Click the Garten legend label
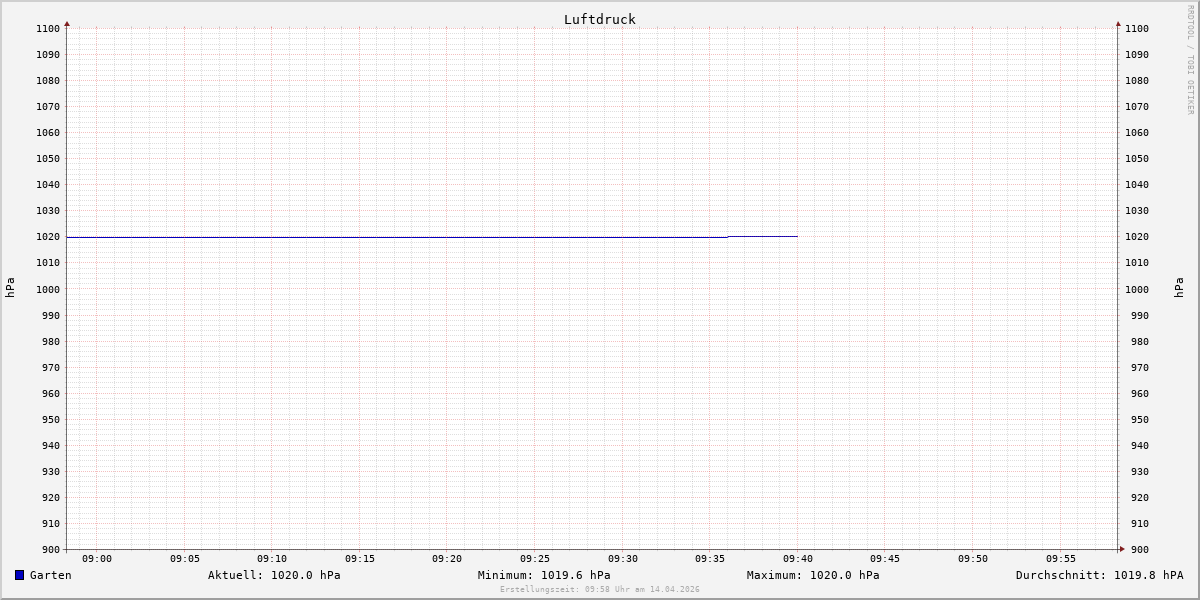 (x=50, y=575)
